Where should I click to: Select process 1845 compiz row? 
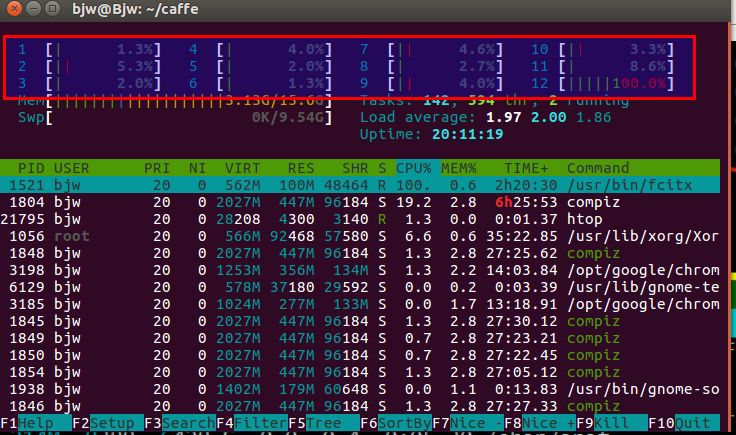[360, 321]
